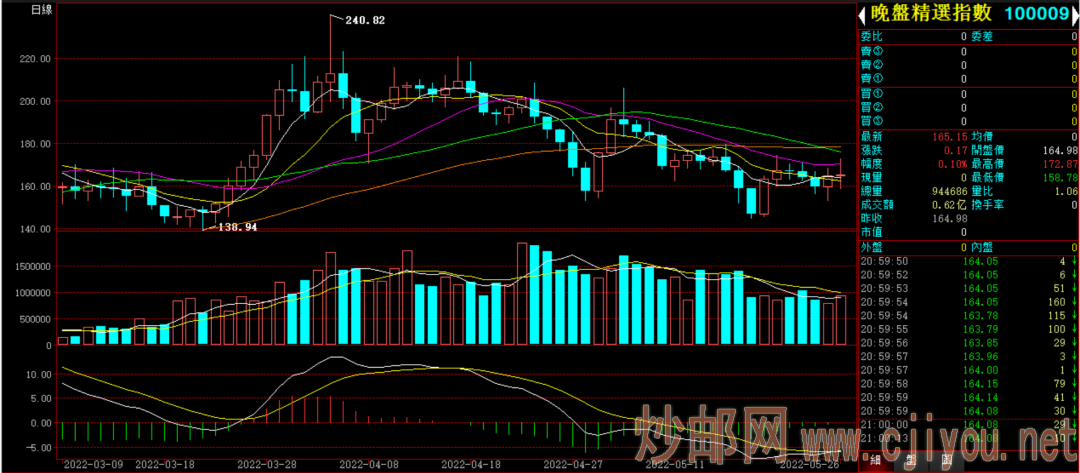Click the 日線 period label

pyautogui.click(x=42, y=10)
